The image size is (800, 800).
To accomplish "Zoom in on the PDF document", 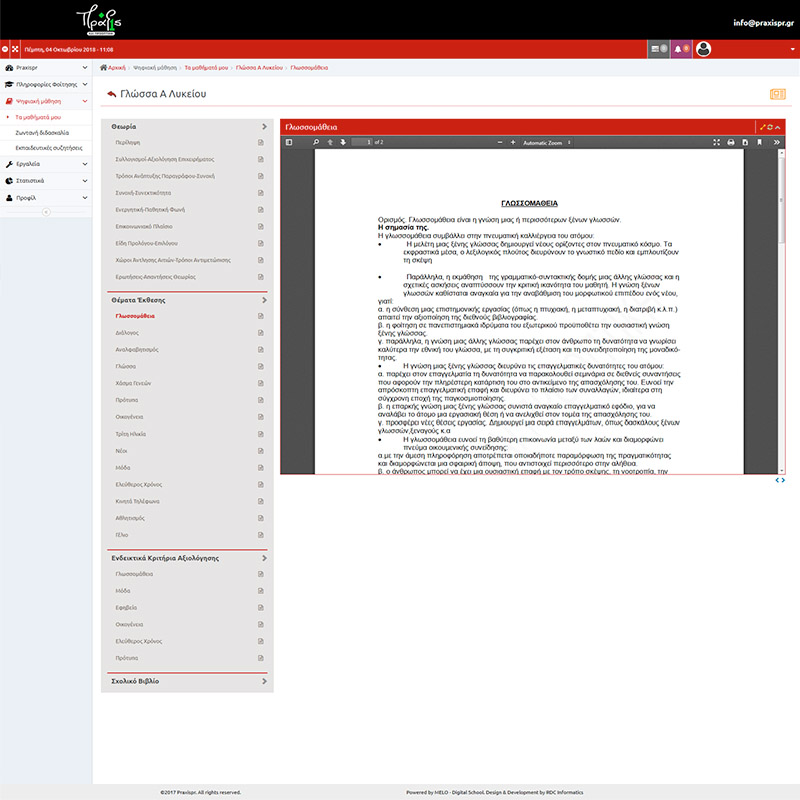I will click(514, 143).
